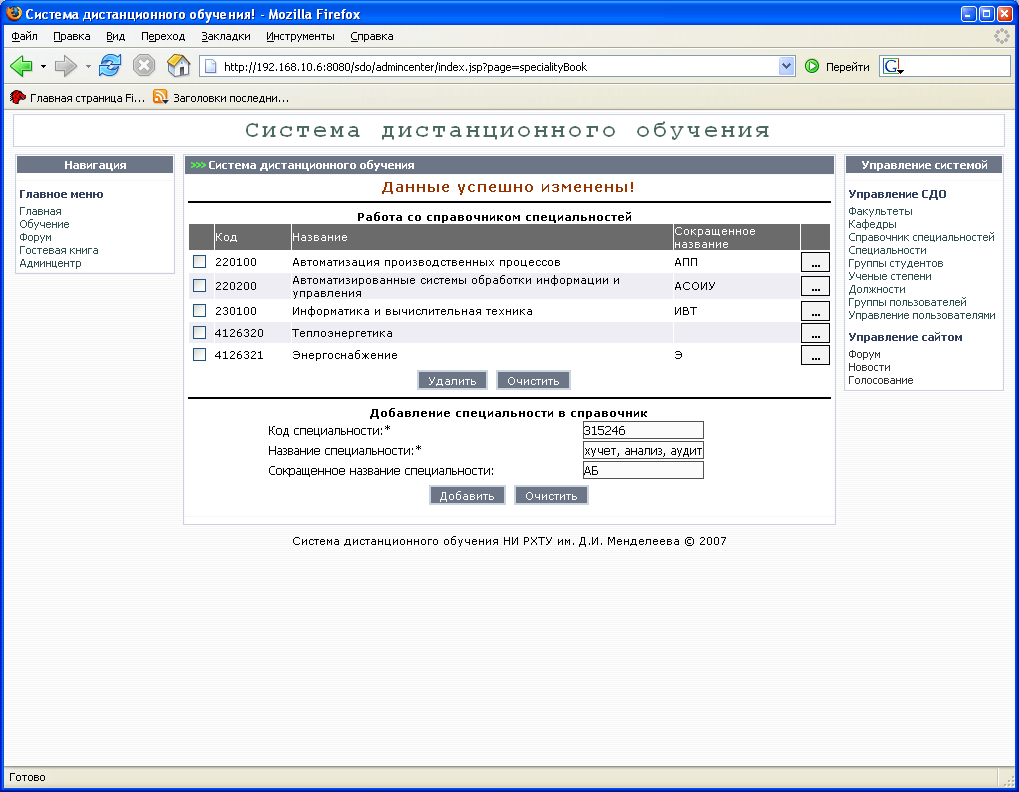Open the Управление пользователями link
The image size is (1019, 792).
tap(922, 315)
